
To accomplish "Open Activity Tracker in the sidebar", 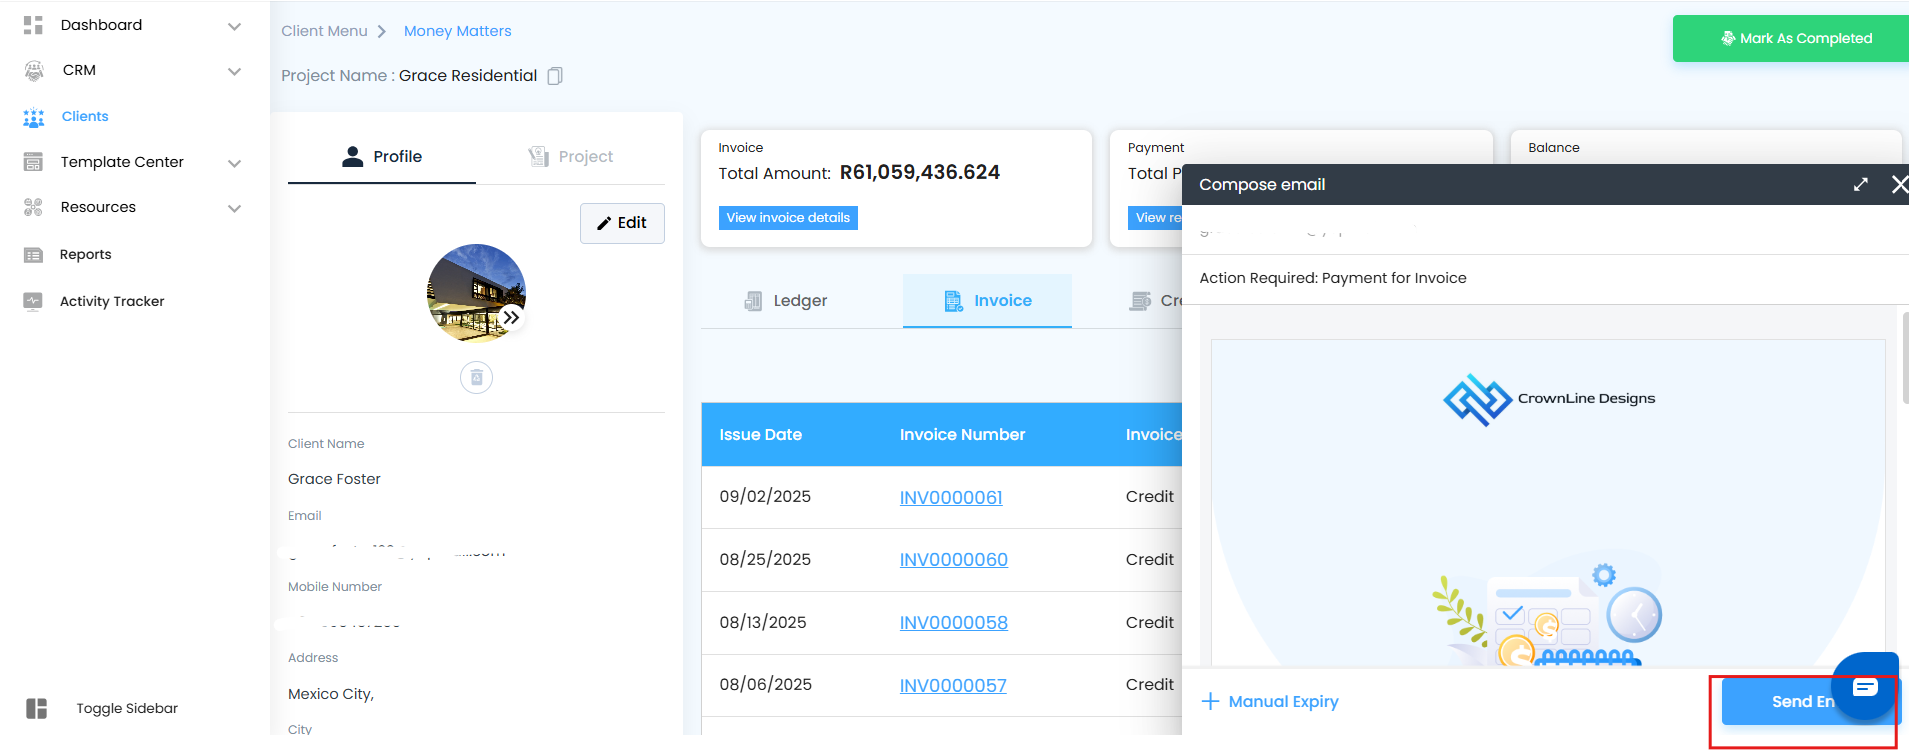I will 112,301.
